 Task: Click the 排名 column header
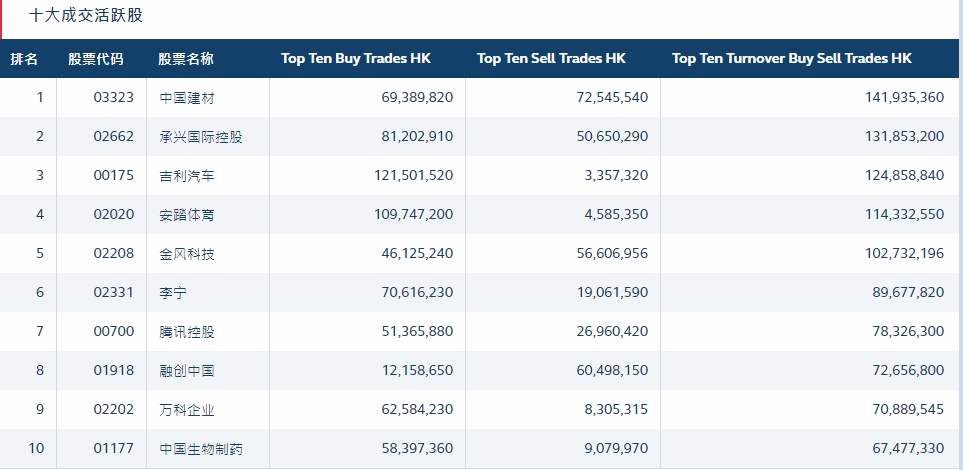25,59
